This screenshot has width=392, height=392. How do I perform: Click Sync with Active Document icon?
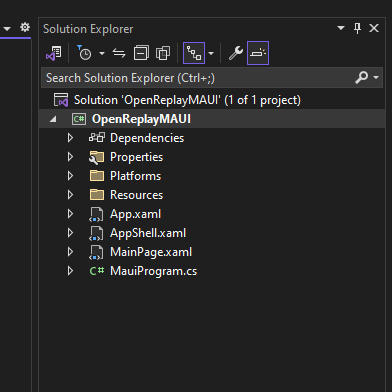point(119,53)
